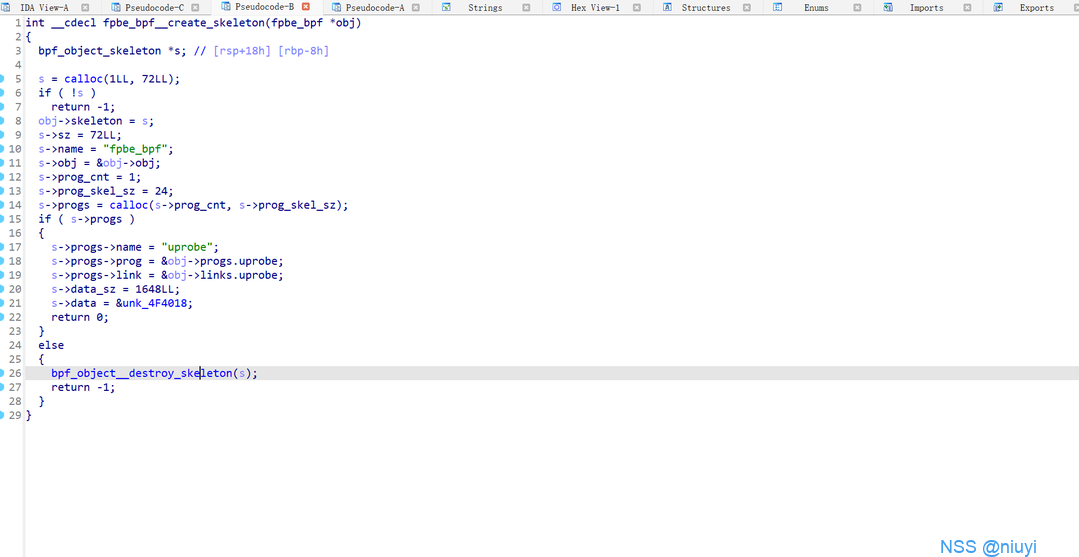Toggle breakpoint dot on line 14
Viewport: 1079px width, 557px height.
pyautogui.click(x=3, y=205)
